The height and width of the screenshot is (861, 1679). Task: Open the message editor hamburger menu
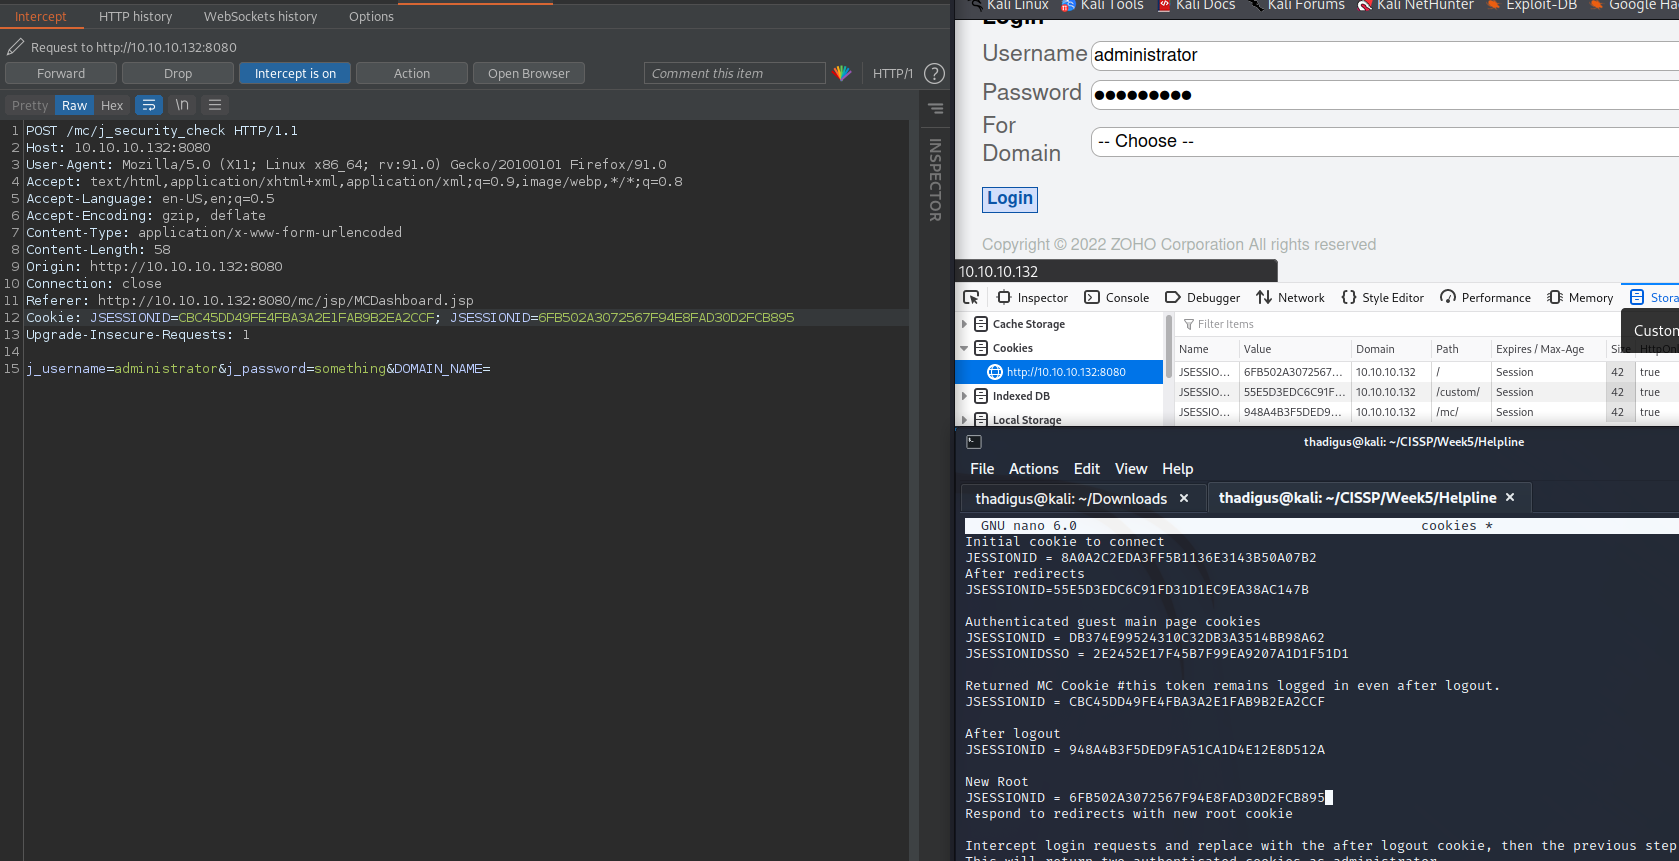pyautogui.click(x=215, y=105)
